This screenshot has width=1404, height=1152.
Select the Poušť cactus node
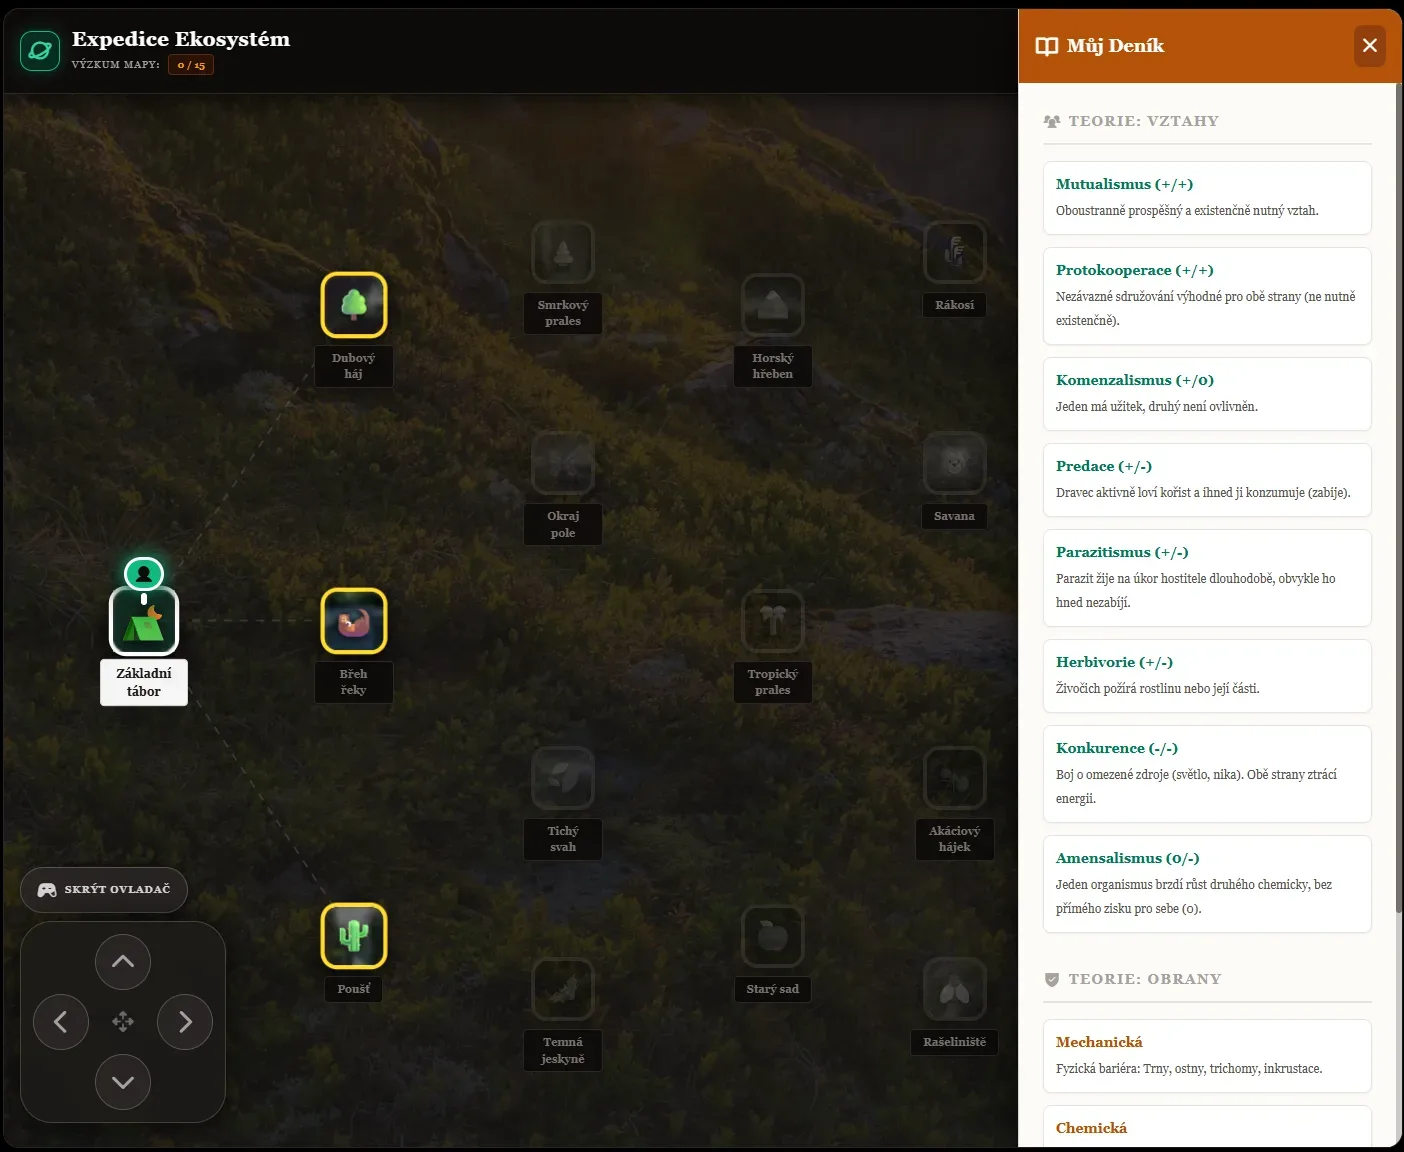pos(354,936)
